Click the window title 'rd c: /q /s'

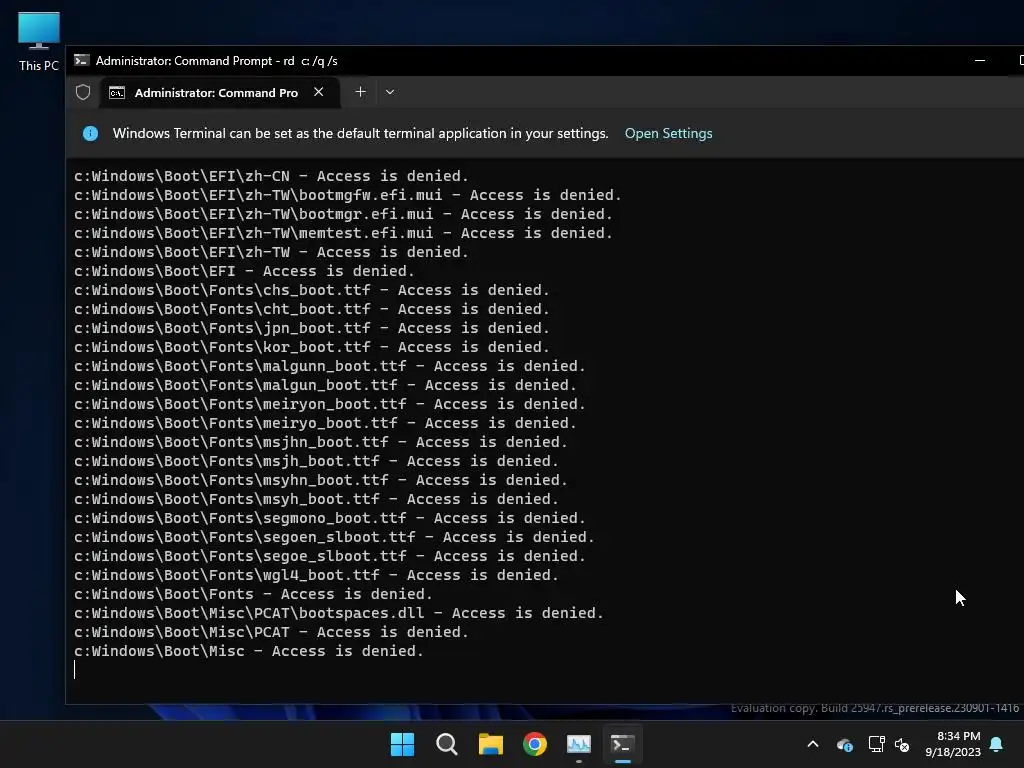pos(310,61)
